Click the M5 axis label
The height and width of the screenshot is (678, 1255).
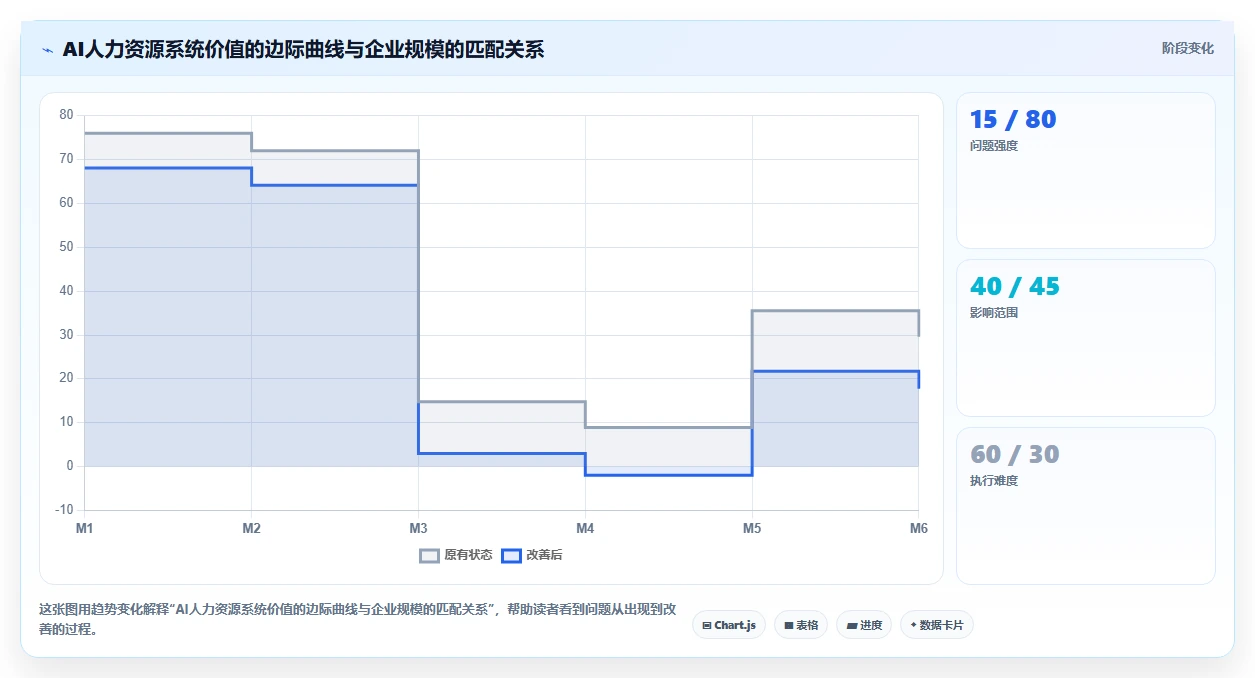click(752, 528)
